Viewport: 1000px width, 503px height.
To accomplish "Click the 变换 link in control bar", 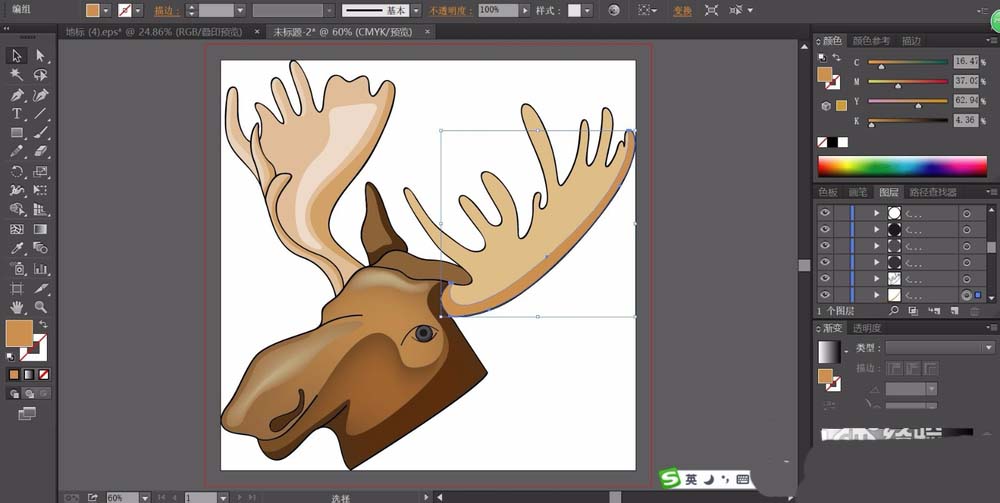I will click(x=682, y=11).
